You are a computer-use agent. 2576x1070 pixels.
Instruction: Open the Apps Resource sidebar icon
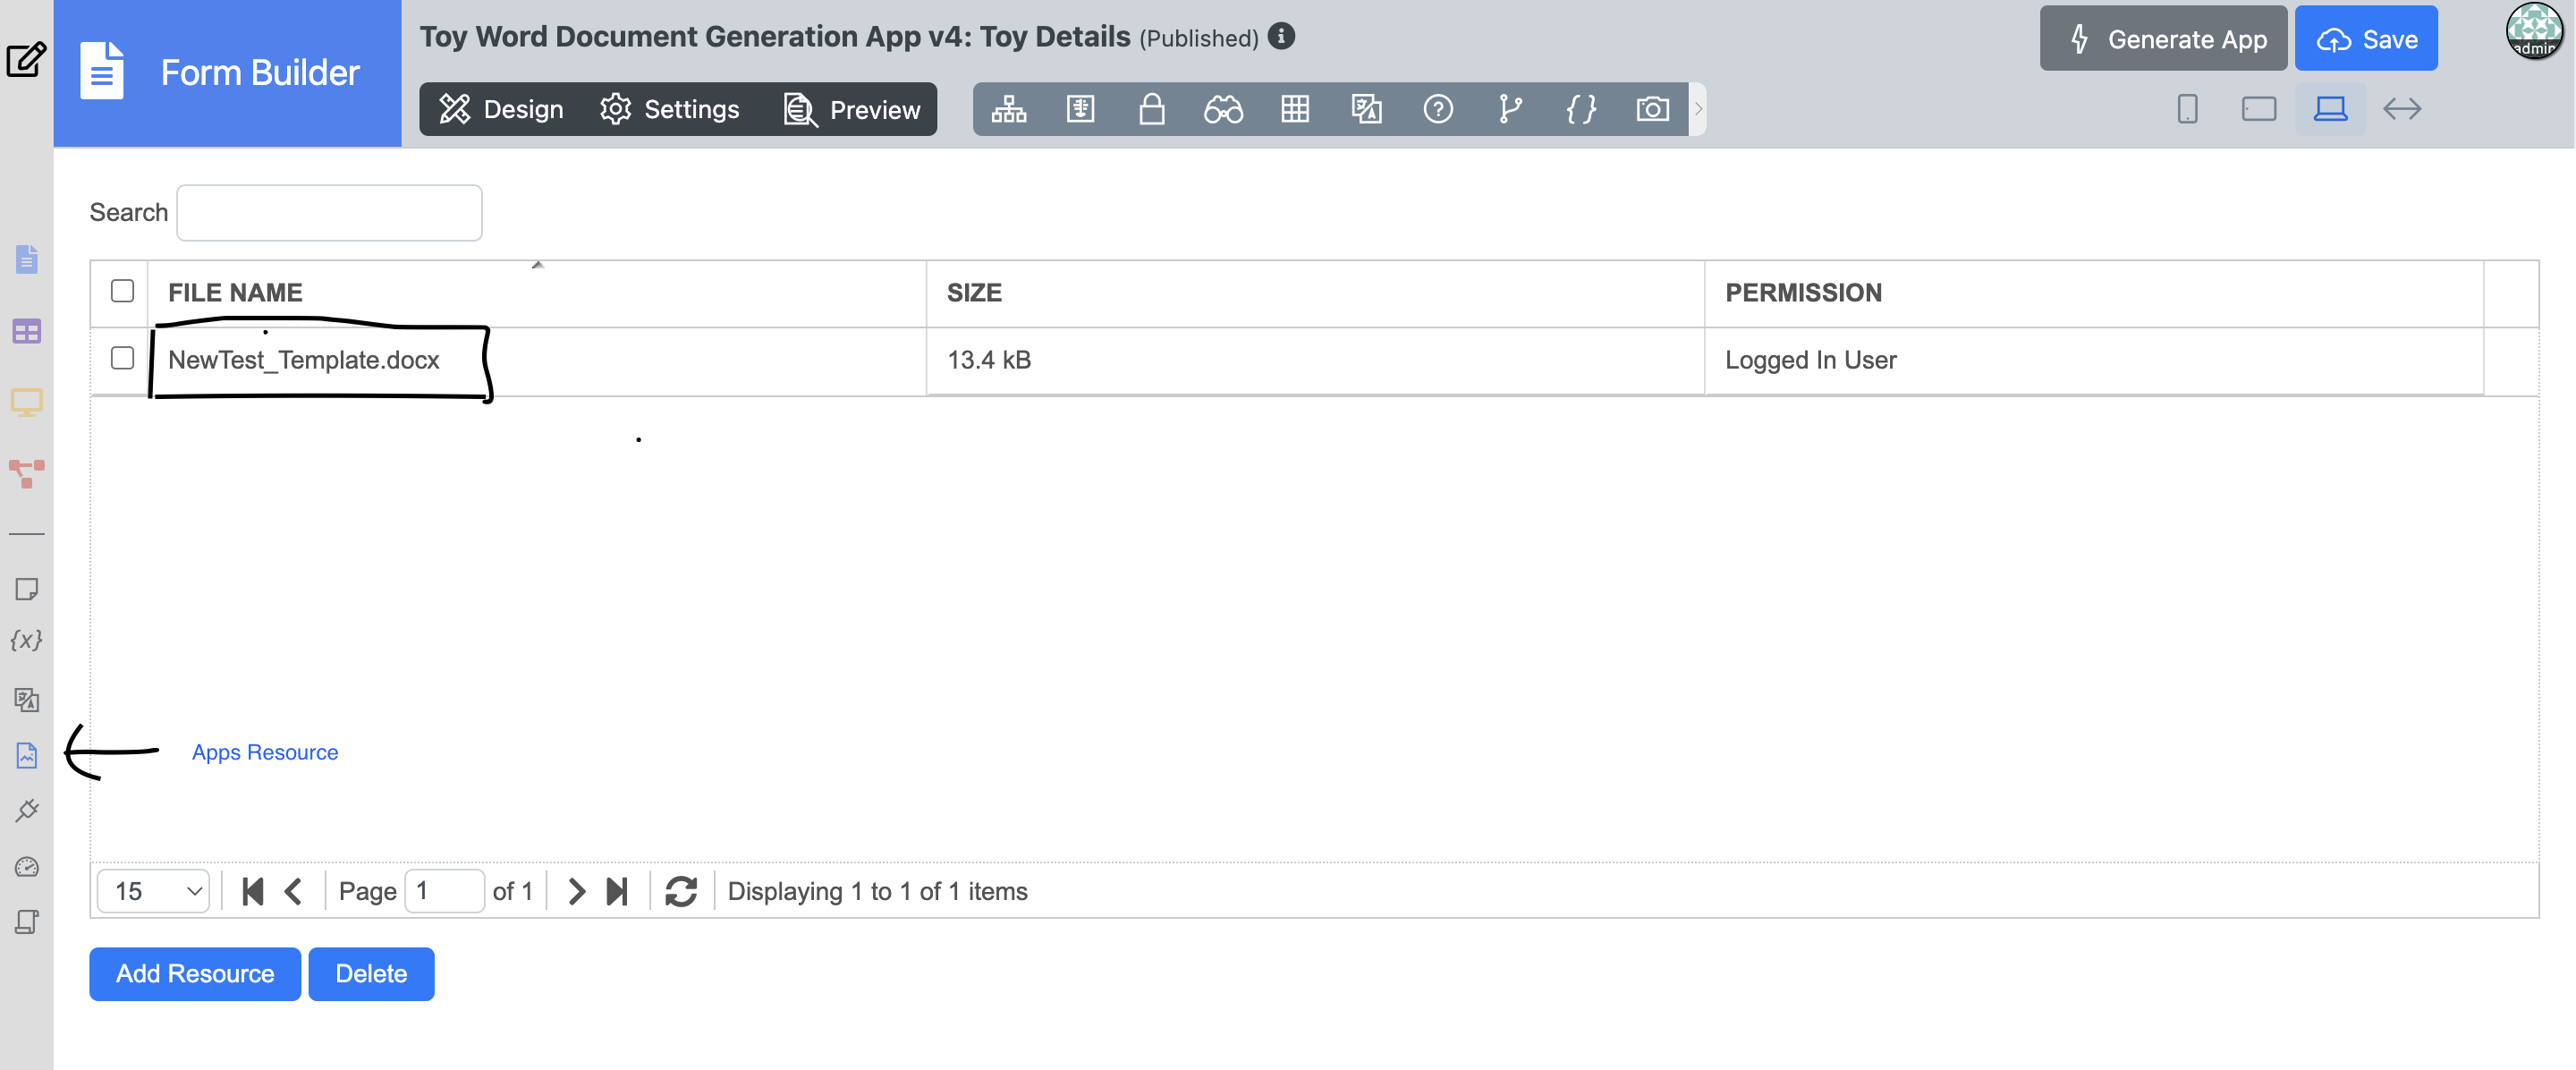27,755
